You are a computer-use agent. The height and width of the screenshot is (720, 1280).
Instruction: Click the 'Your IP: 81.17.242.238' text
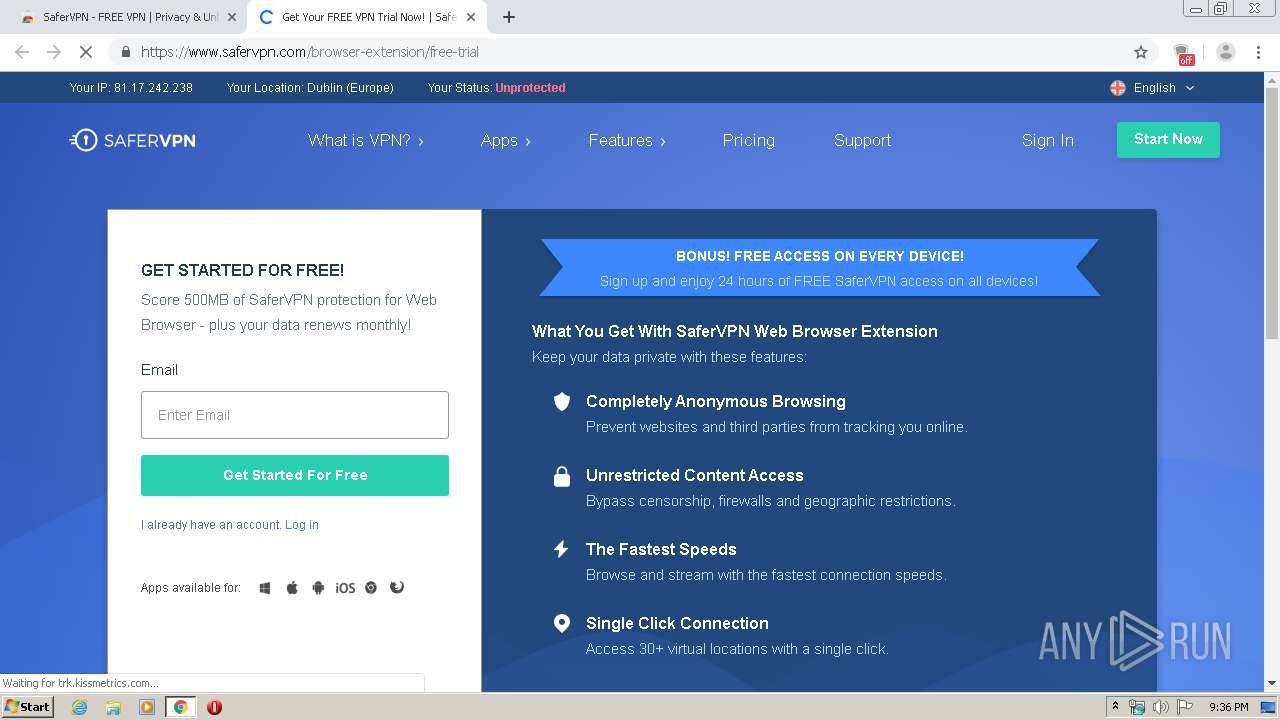click(131, 88)
